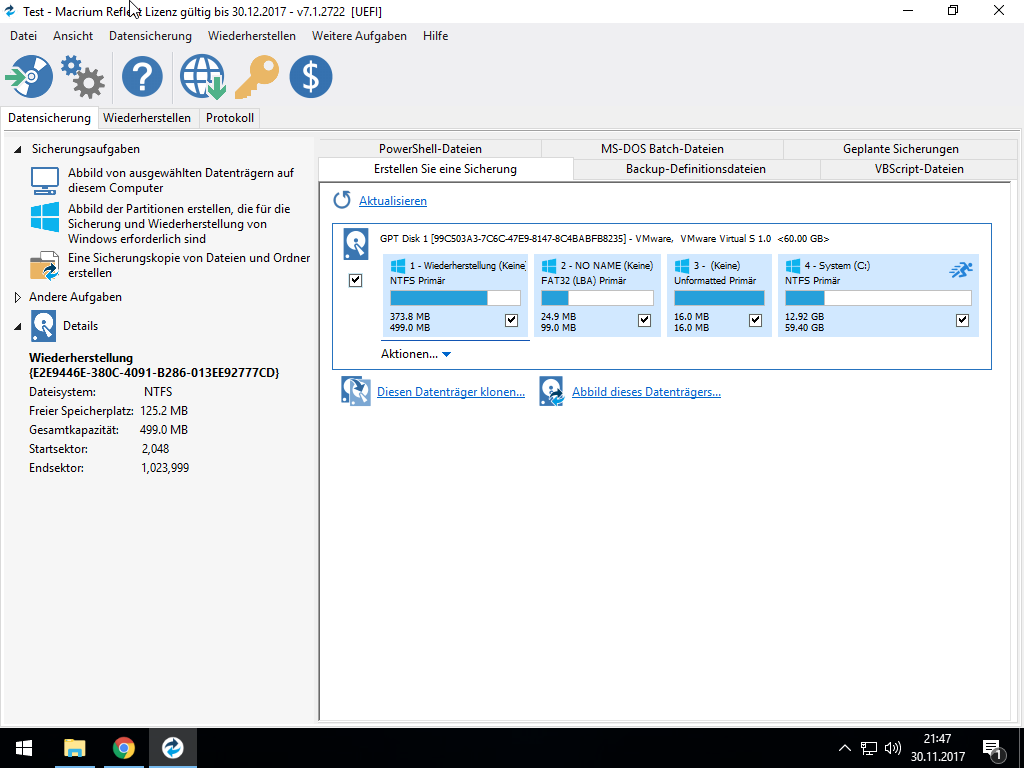The height and width of the screenshot is (768, 1024).
Task: Click the backup disc toolbar icon
Action: [x=29, y=76]
